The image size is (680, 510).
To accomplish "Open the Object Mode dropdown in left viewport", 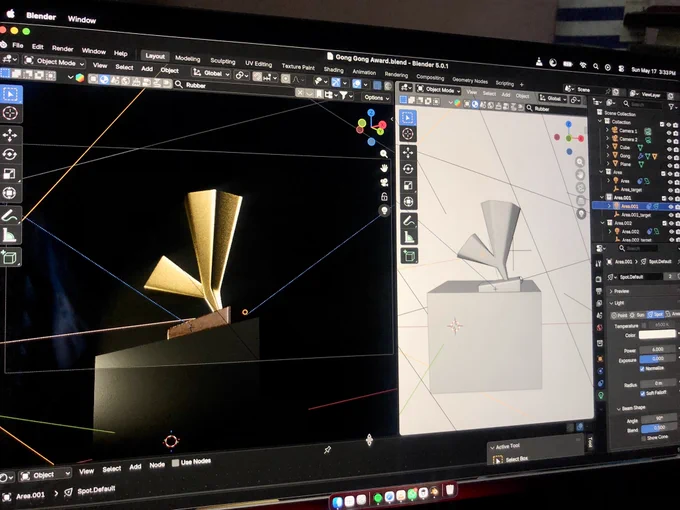I will point(54,62).
